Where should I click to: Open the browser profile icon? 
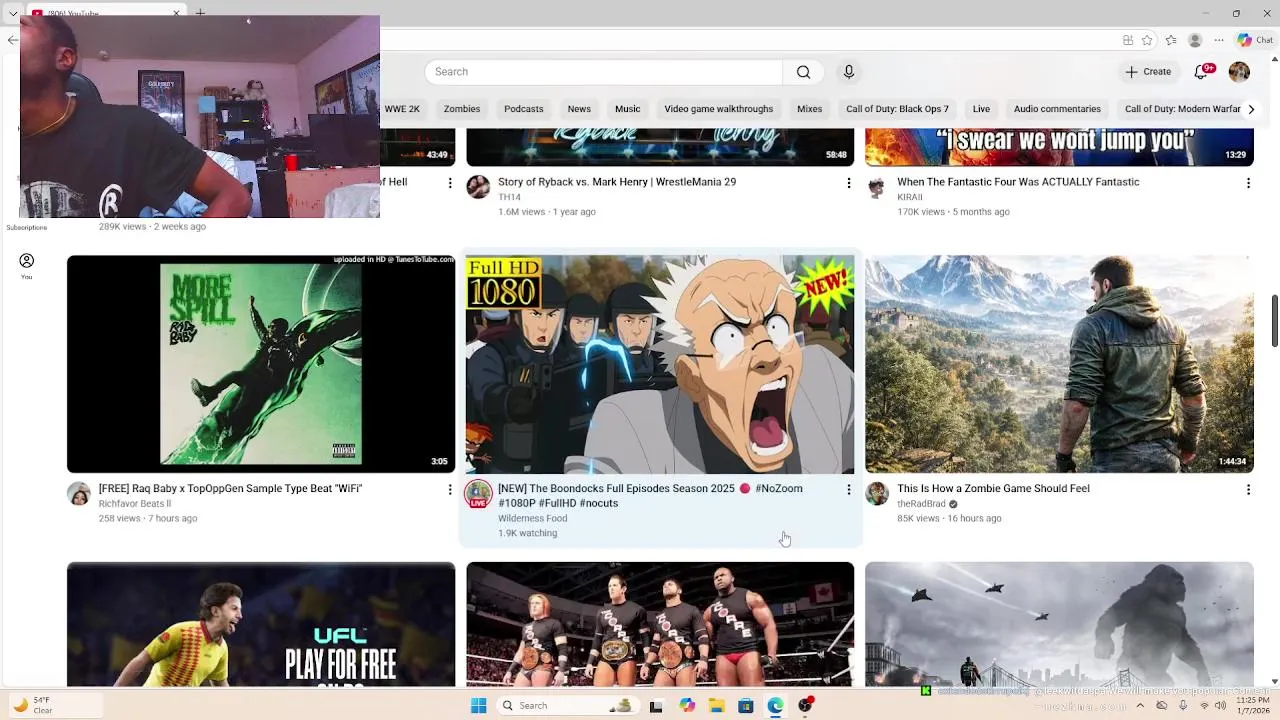(x=1195, y=40)
